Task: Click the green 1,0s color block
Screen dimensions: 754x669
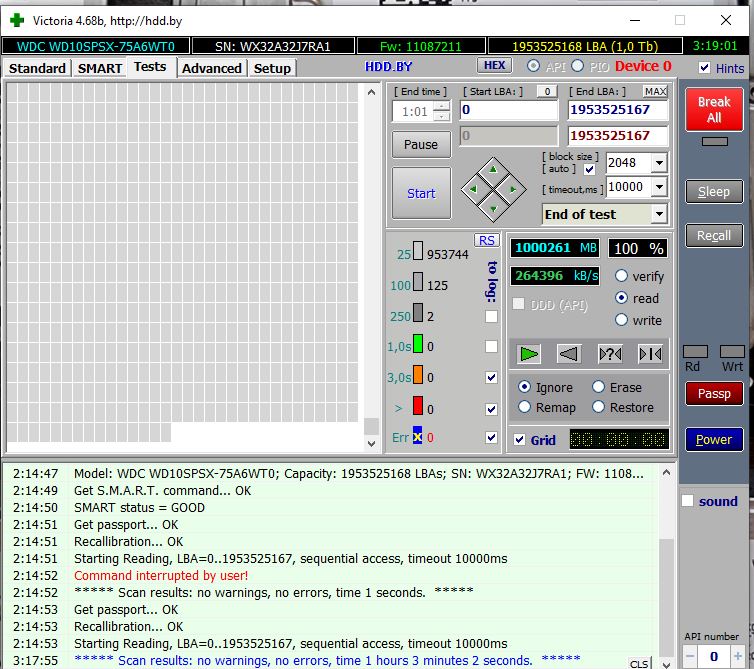Action: point(418,344)
